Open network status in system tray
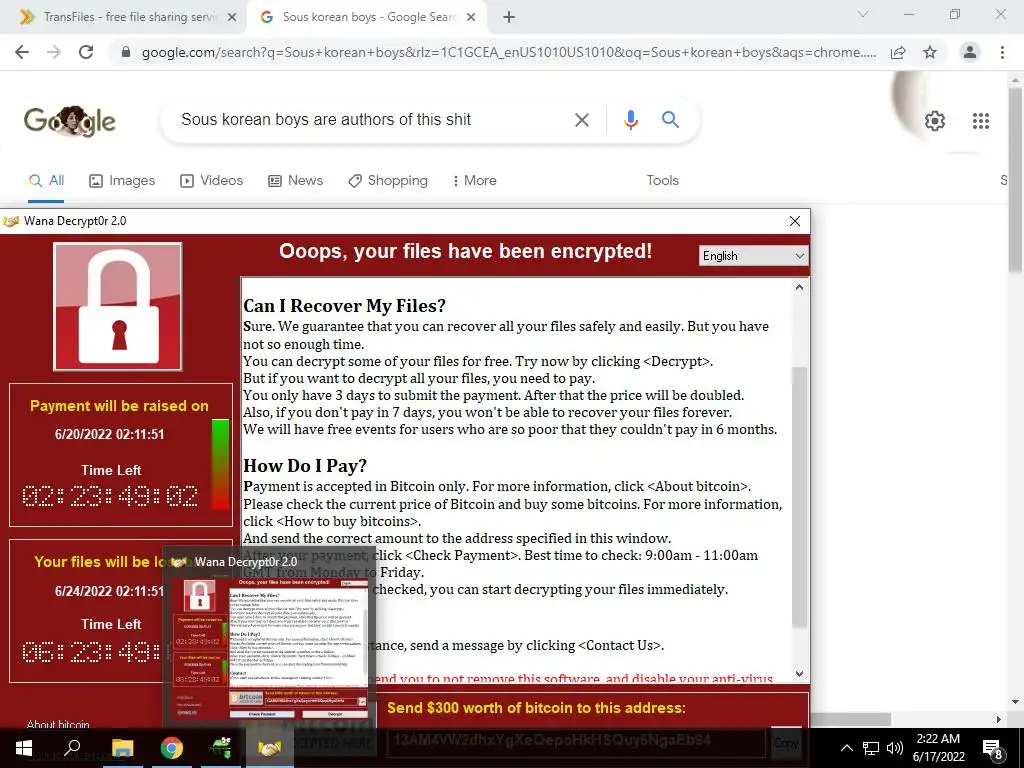This screenshot has height=768, width=1024. pyautogui.click(x=871, y=748)
